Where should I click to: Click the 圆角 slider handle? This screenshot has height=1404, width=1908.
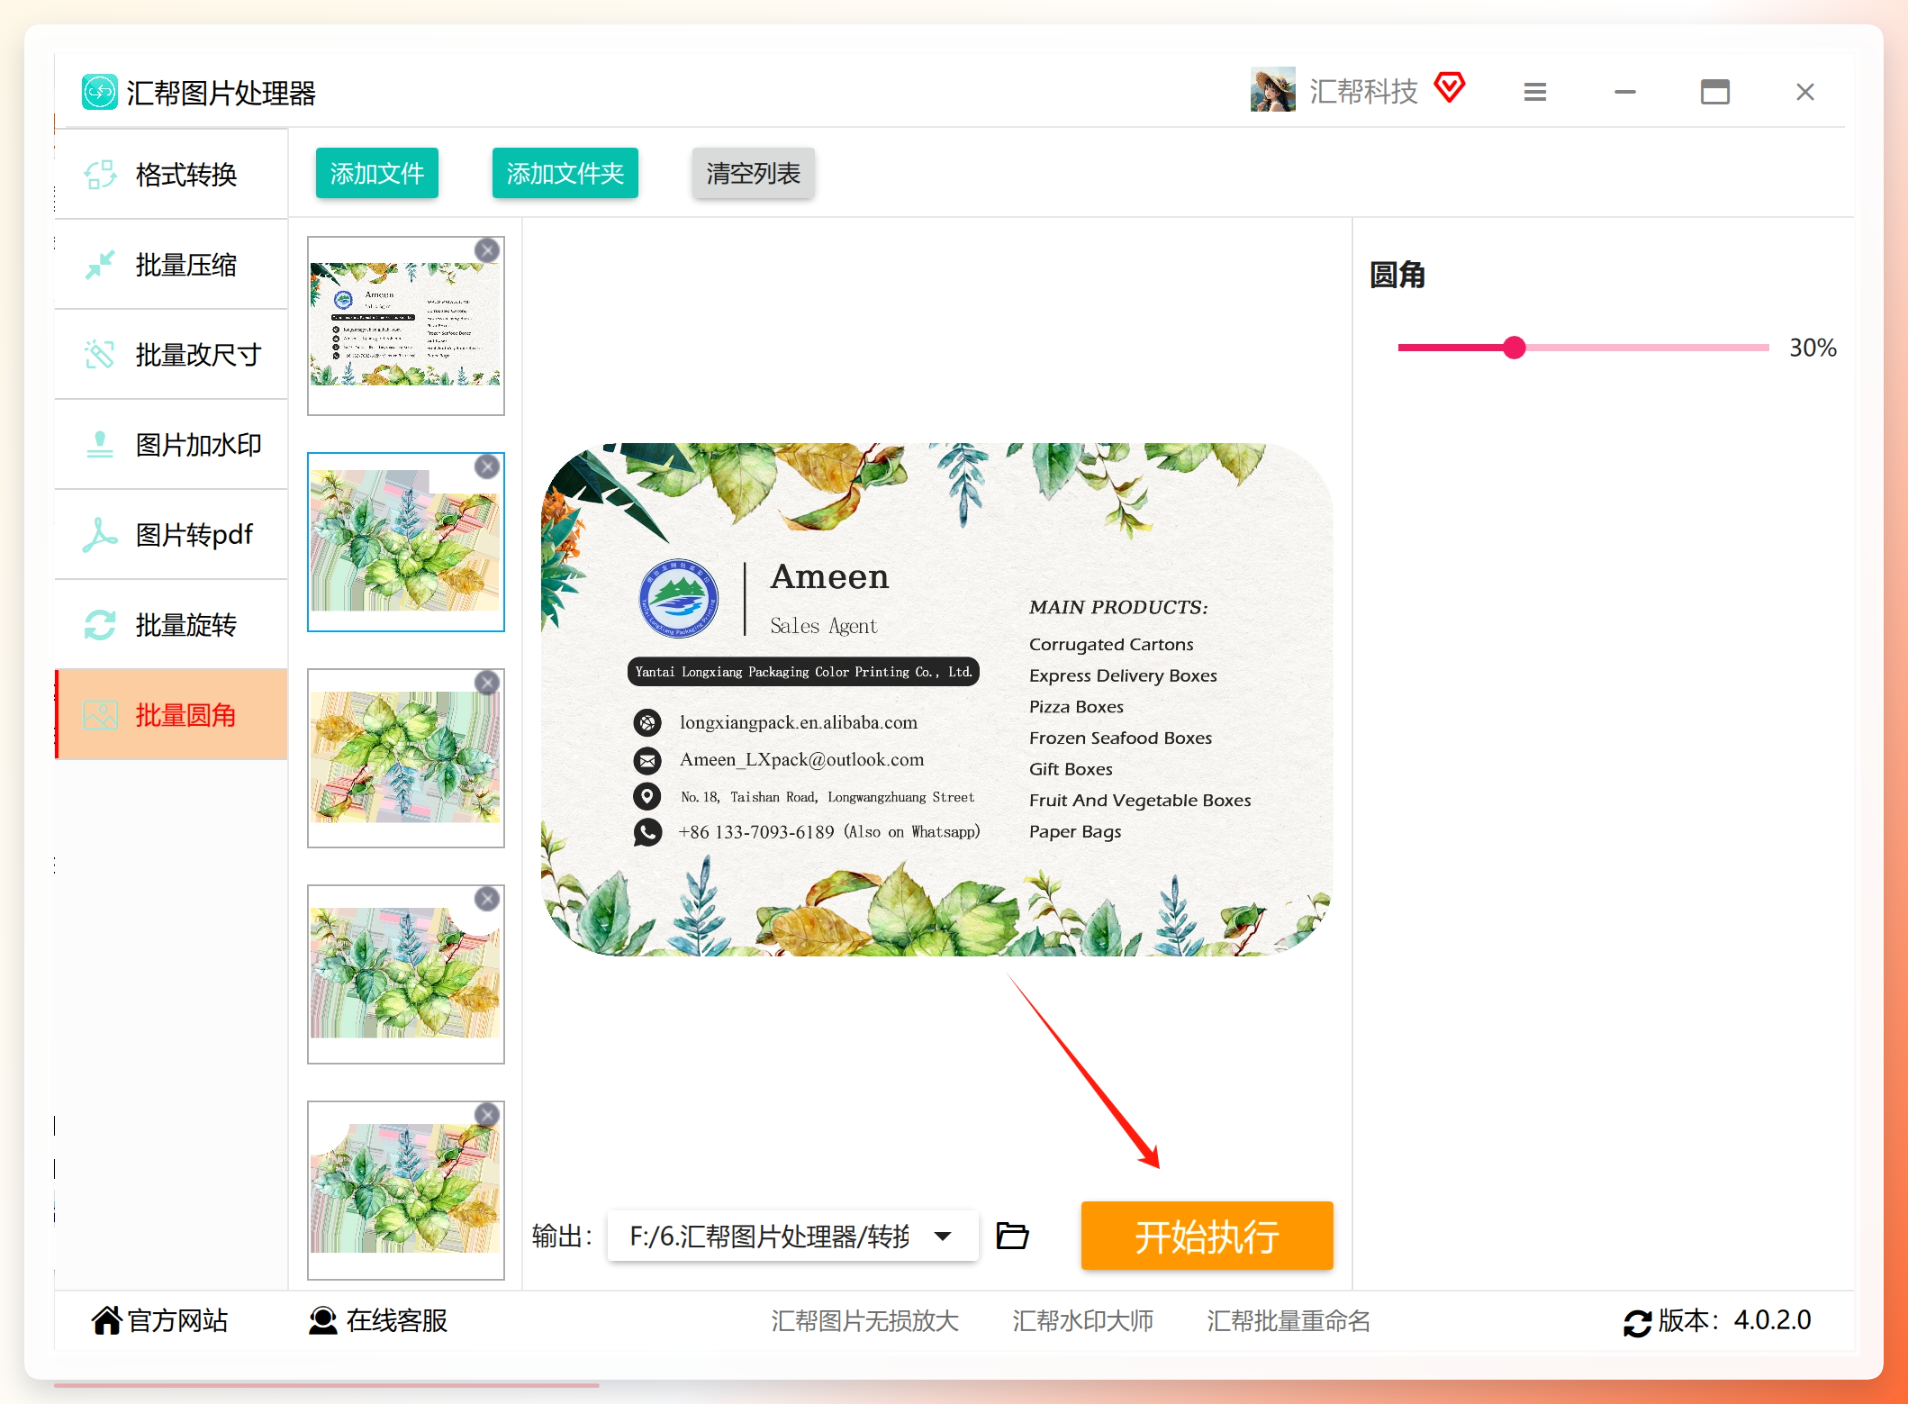tap(1514, 347)
